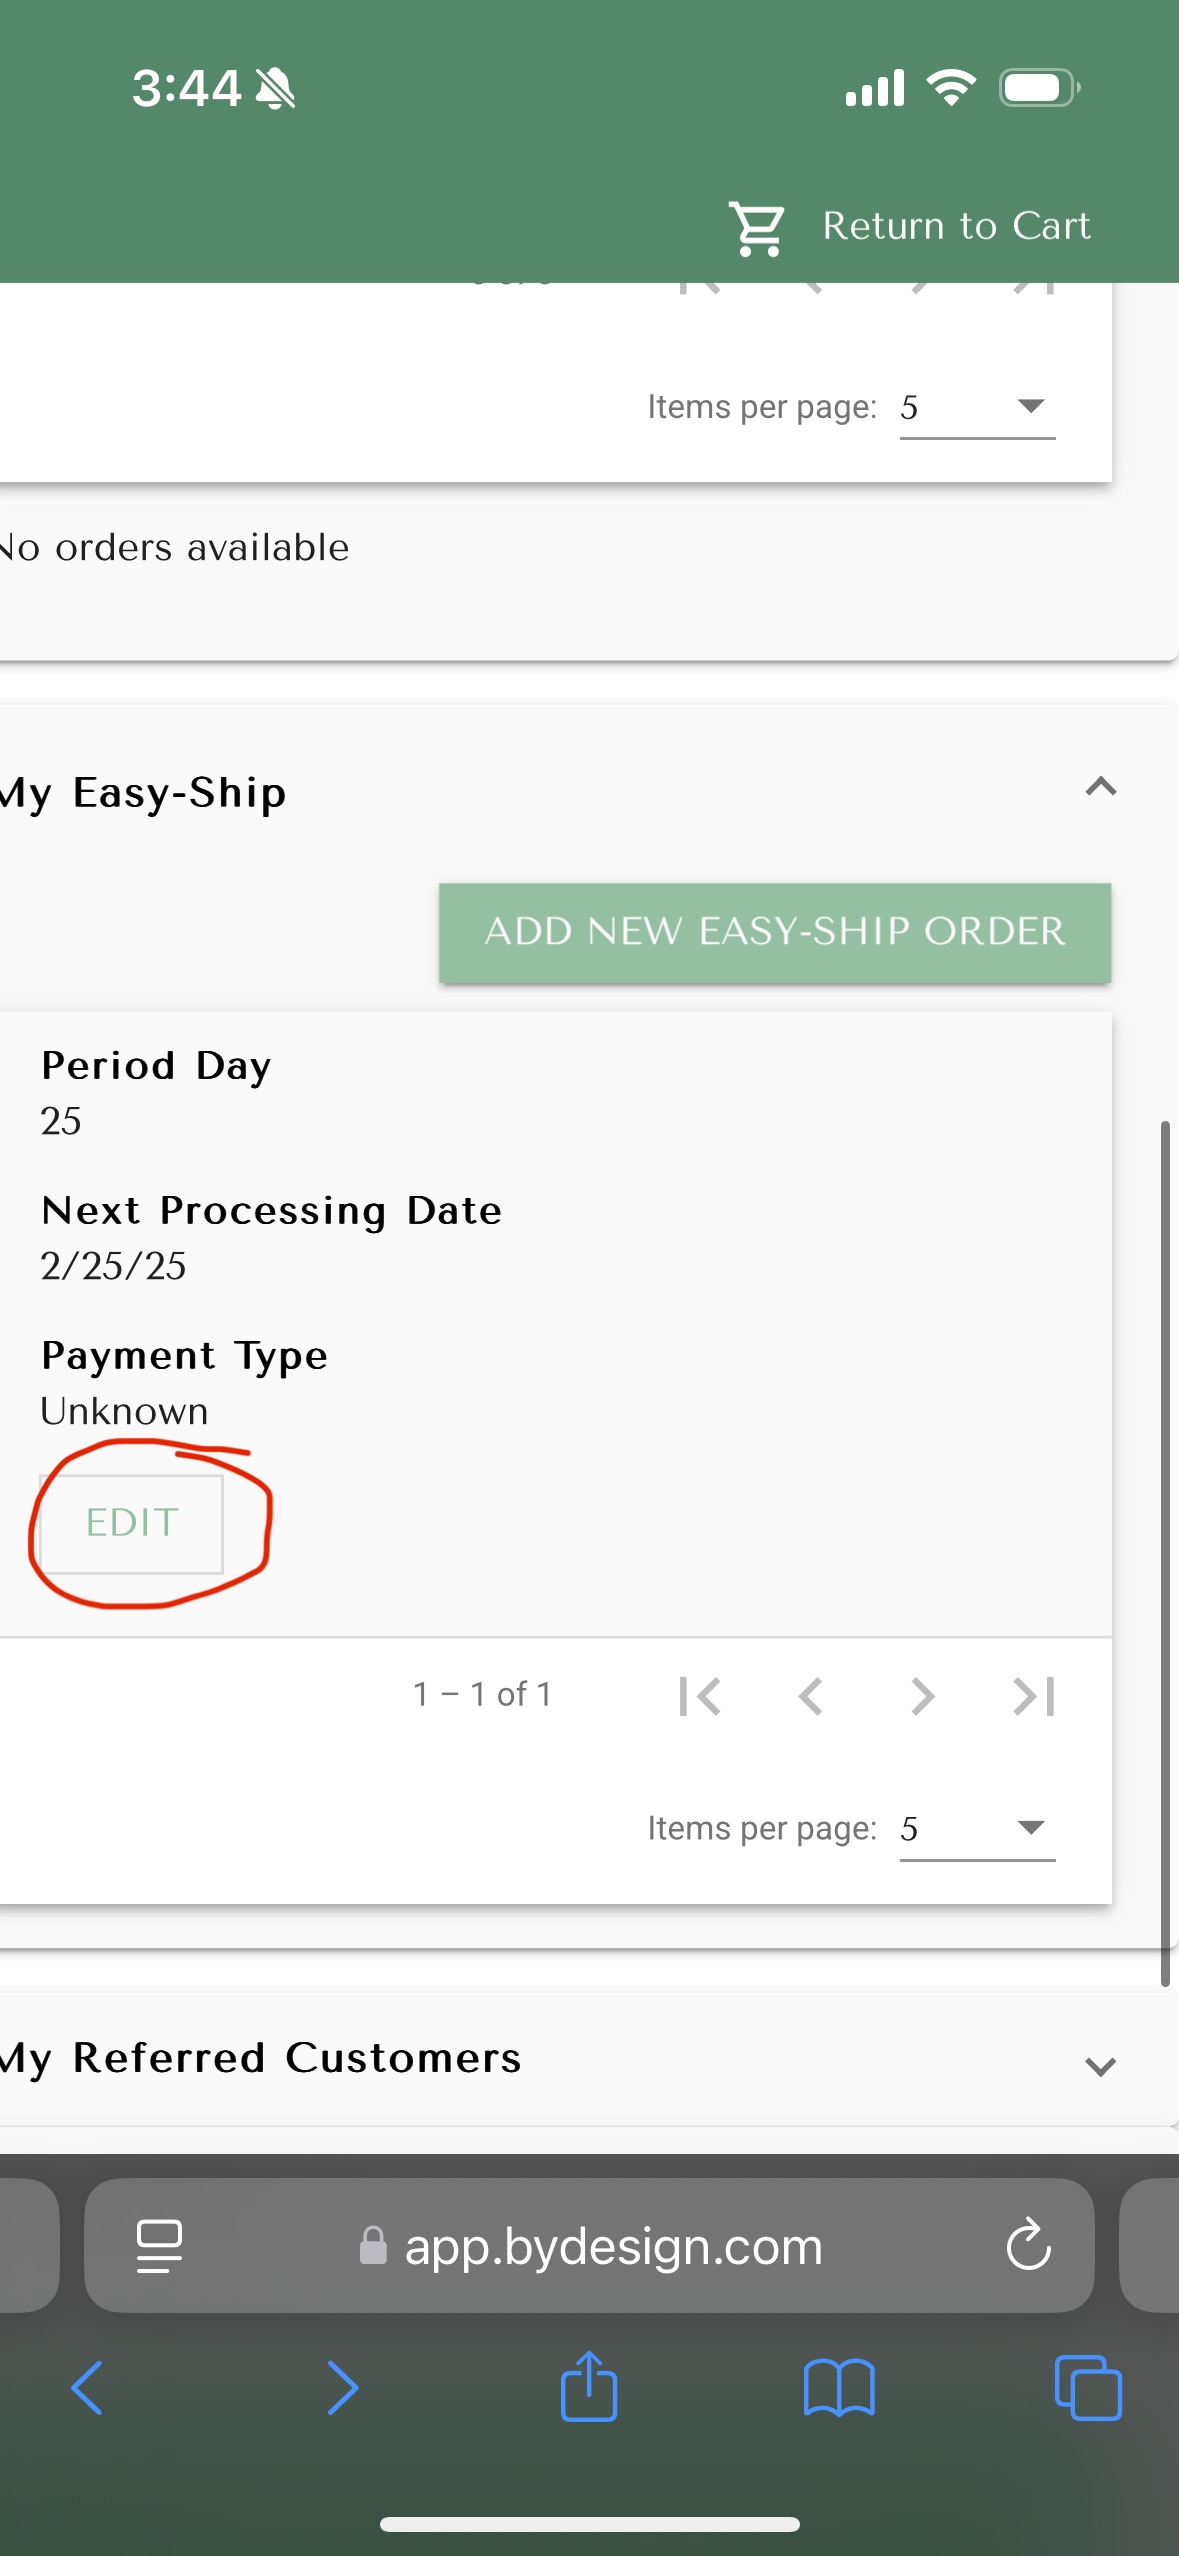1179x2556 pixels.
Task: Collapse the My Easy-Ship section
Action: [1100, 788]
